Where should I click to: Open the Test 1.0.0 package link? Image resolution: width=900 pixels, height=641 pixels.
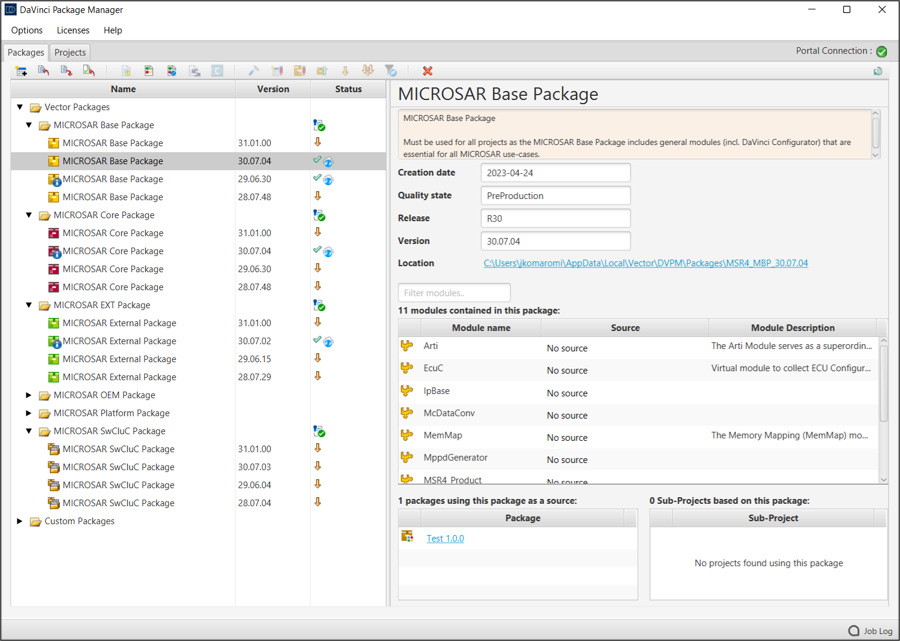click(x=445, y=538)
